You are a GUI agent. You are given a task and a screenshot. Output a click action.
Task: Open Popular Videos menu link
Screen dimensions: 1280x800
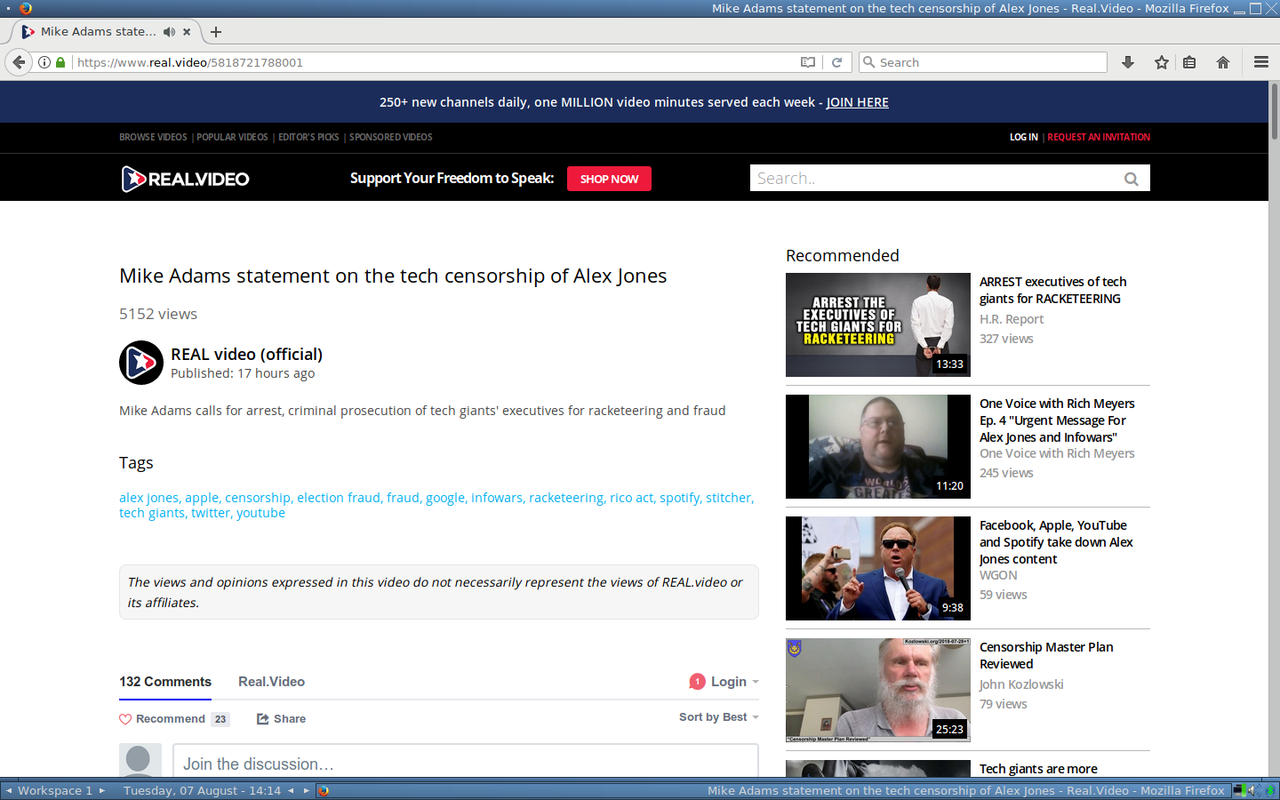point(232,137)
